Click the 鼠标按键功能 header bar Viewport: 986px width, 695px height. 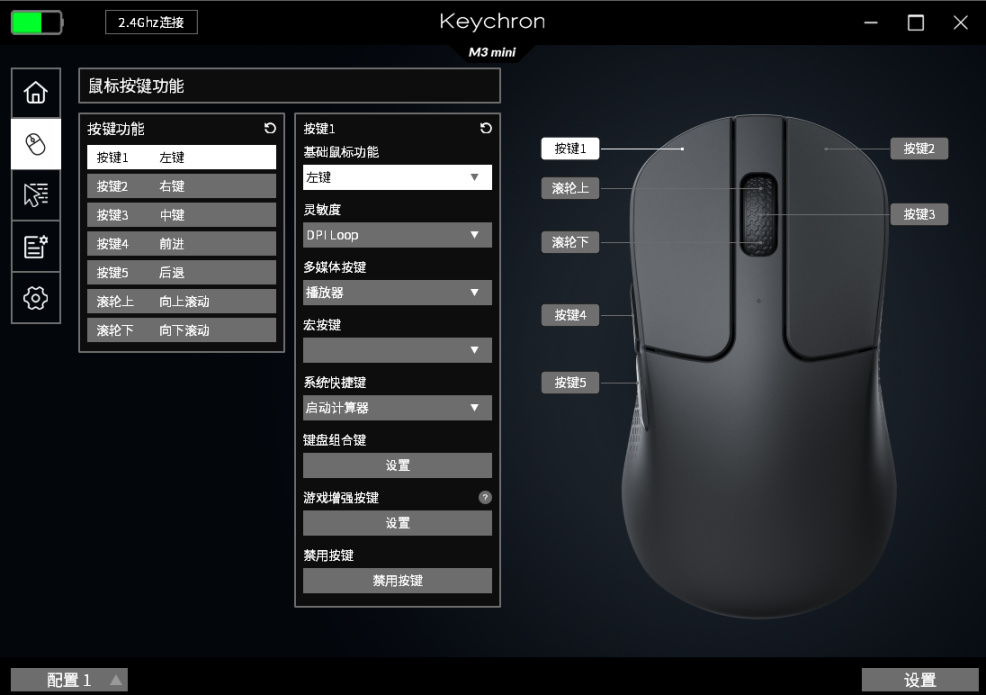pyautogui.click(x=289, y=86)
